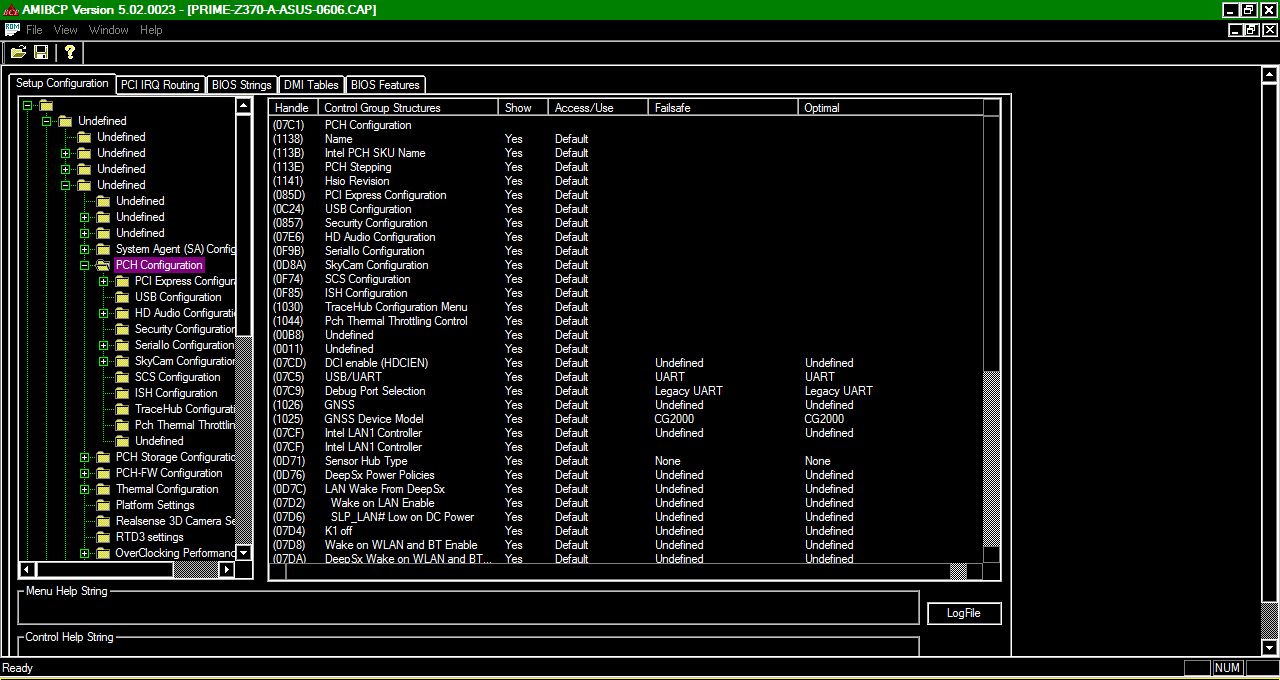
Task: Click main window vertical scrollbar down arrow
Action: click(1270, 647)
